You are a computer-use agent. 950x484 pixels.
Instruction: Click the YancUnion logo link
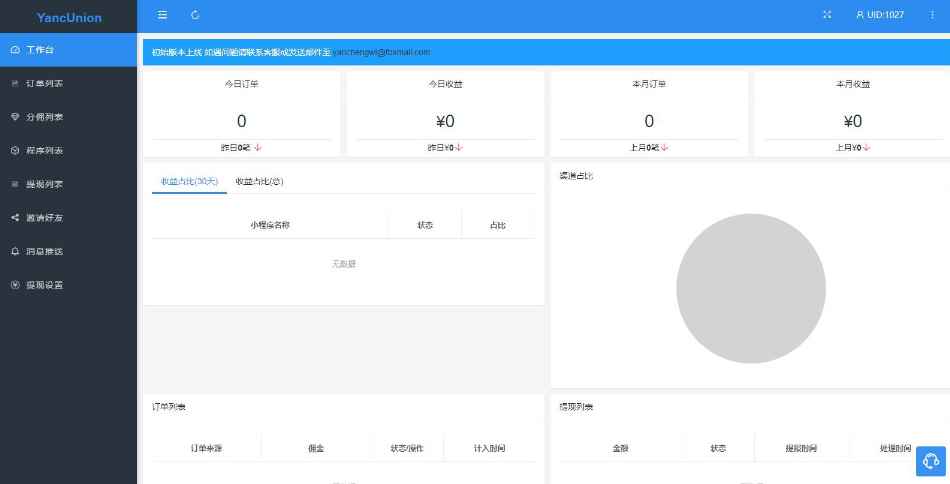68,17
